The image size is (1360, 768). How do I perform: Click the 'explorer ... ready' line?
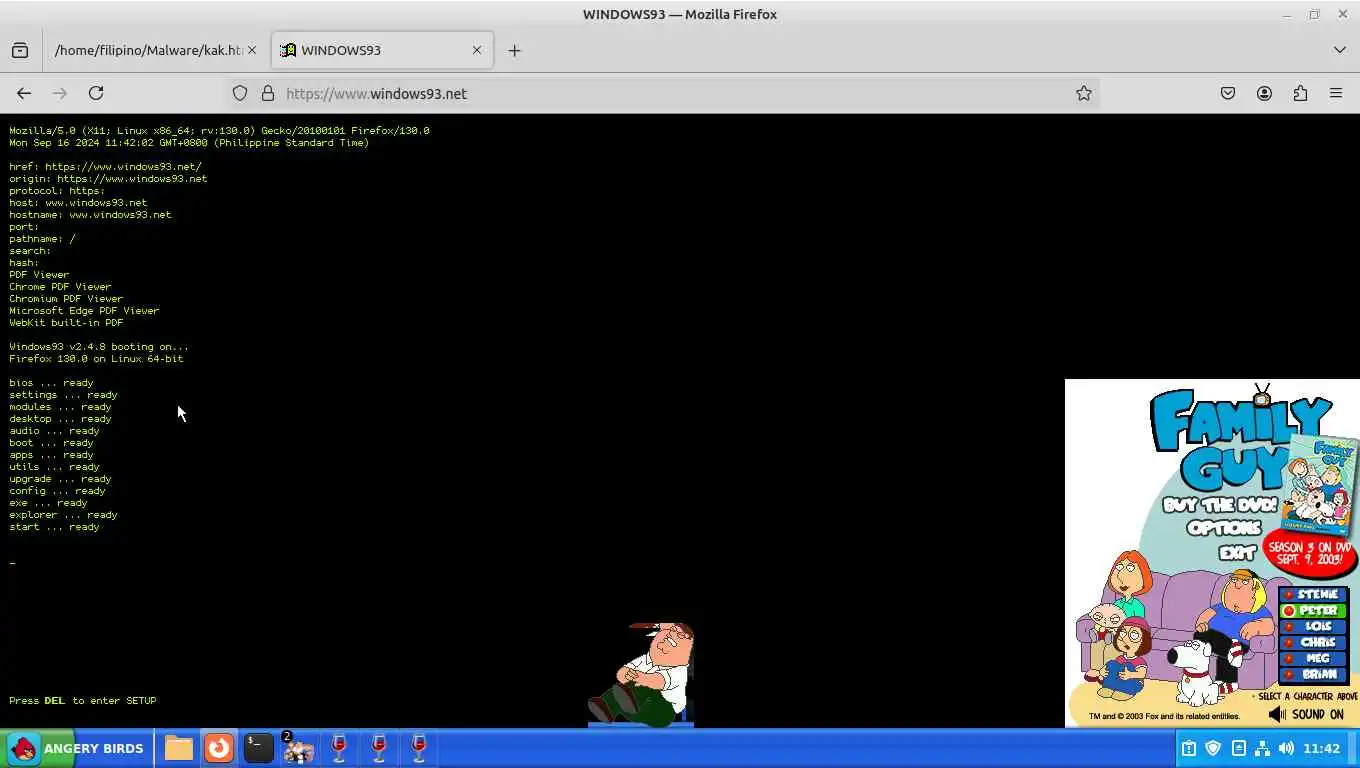[63, 515]
